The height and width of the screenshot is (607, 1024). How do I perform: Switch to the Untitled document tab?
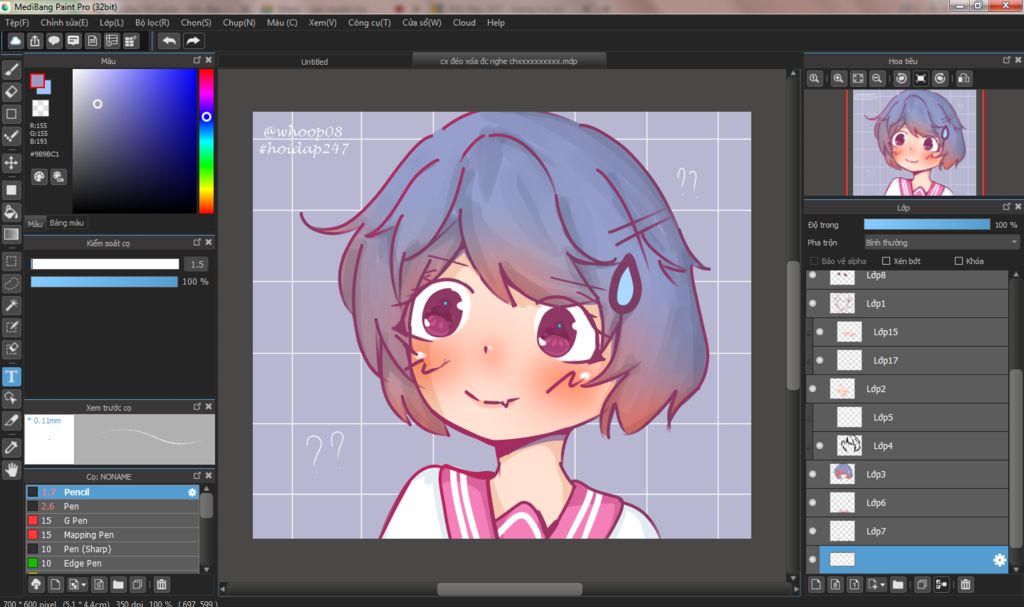click(x=314, y=61)
